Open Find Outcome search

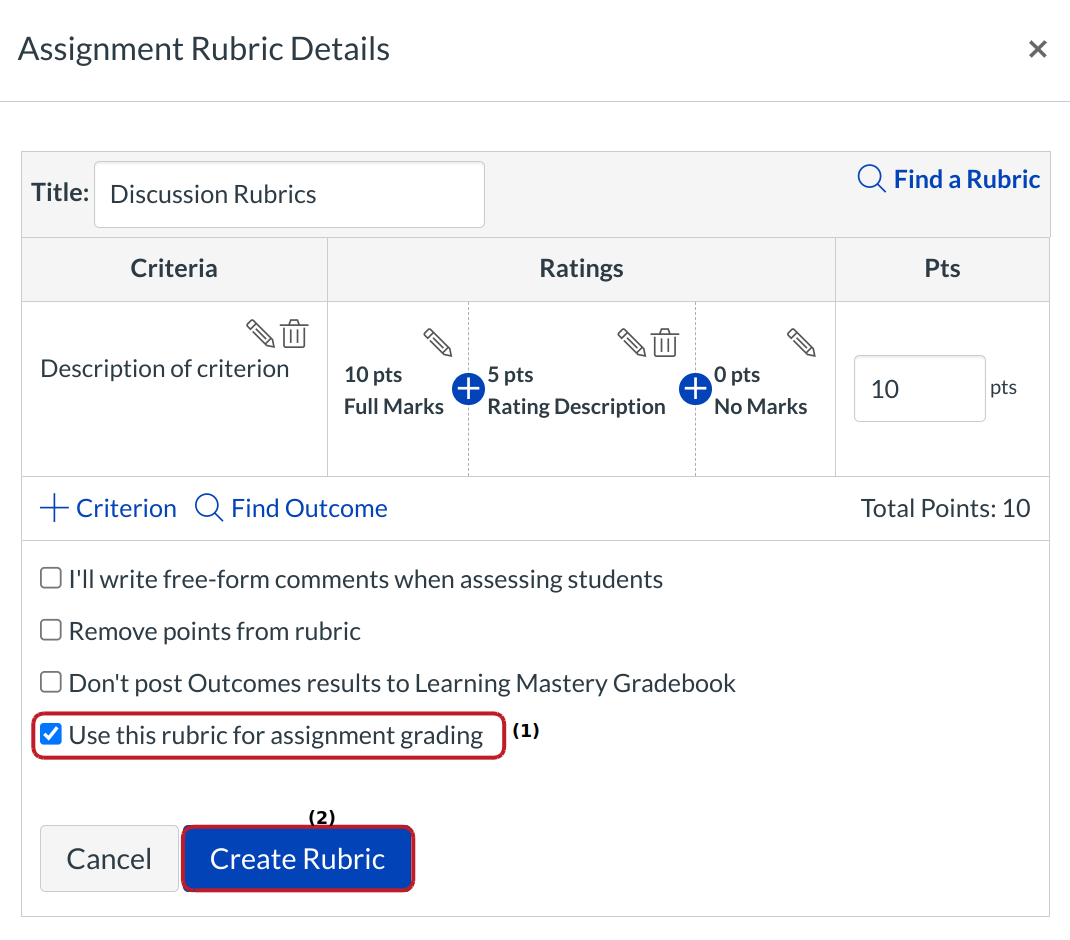click(291, 508)
